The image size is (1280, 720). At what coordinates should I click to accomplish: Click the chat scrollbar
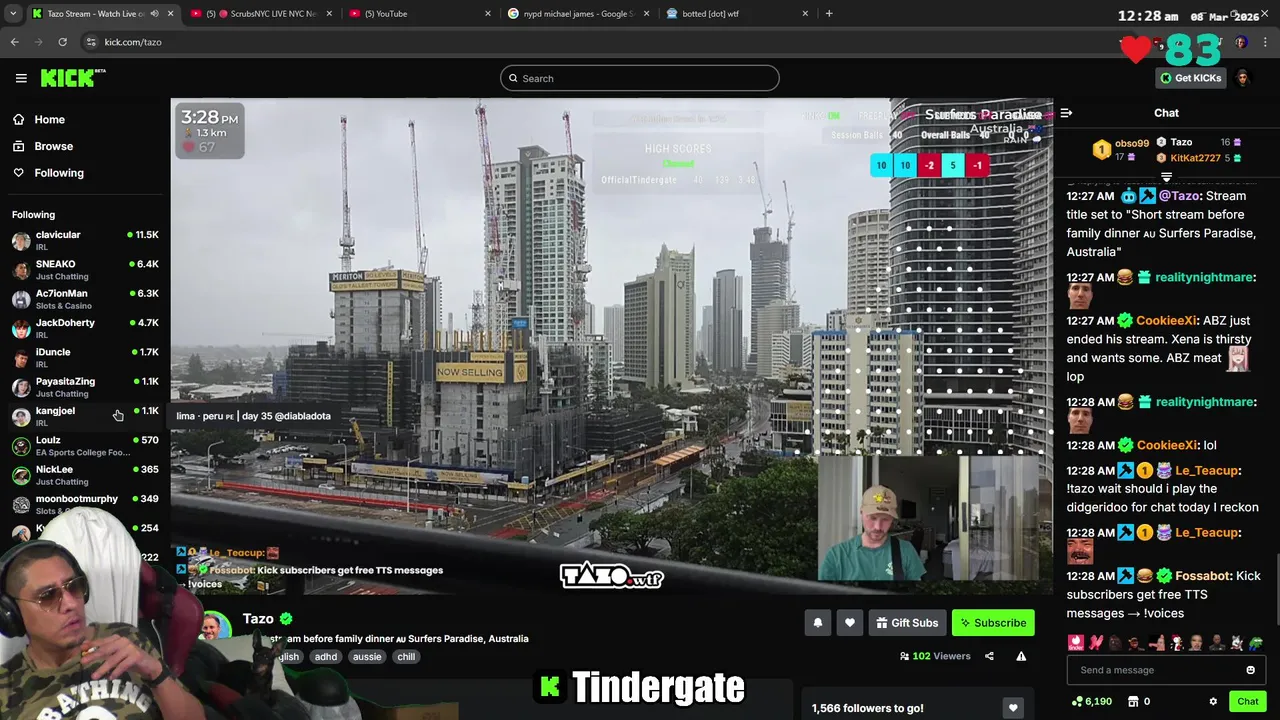1276,590
